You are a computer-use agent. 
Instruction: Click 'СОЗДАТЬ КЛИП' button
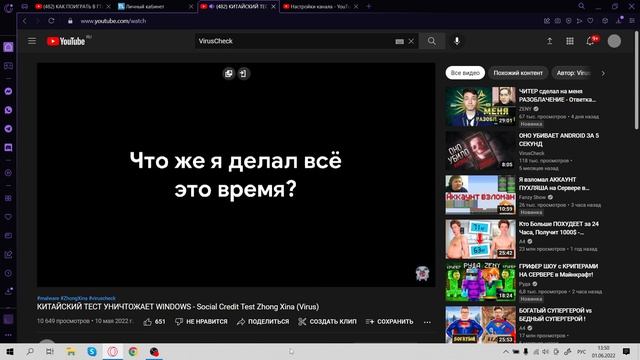(327, 322)
